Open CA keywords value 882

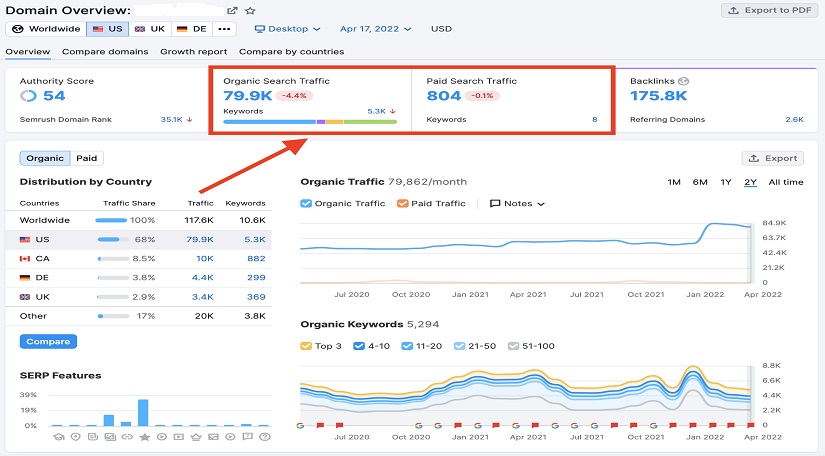point(256,259)
